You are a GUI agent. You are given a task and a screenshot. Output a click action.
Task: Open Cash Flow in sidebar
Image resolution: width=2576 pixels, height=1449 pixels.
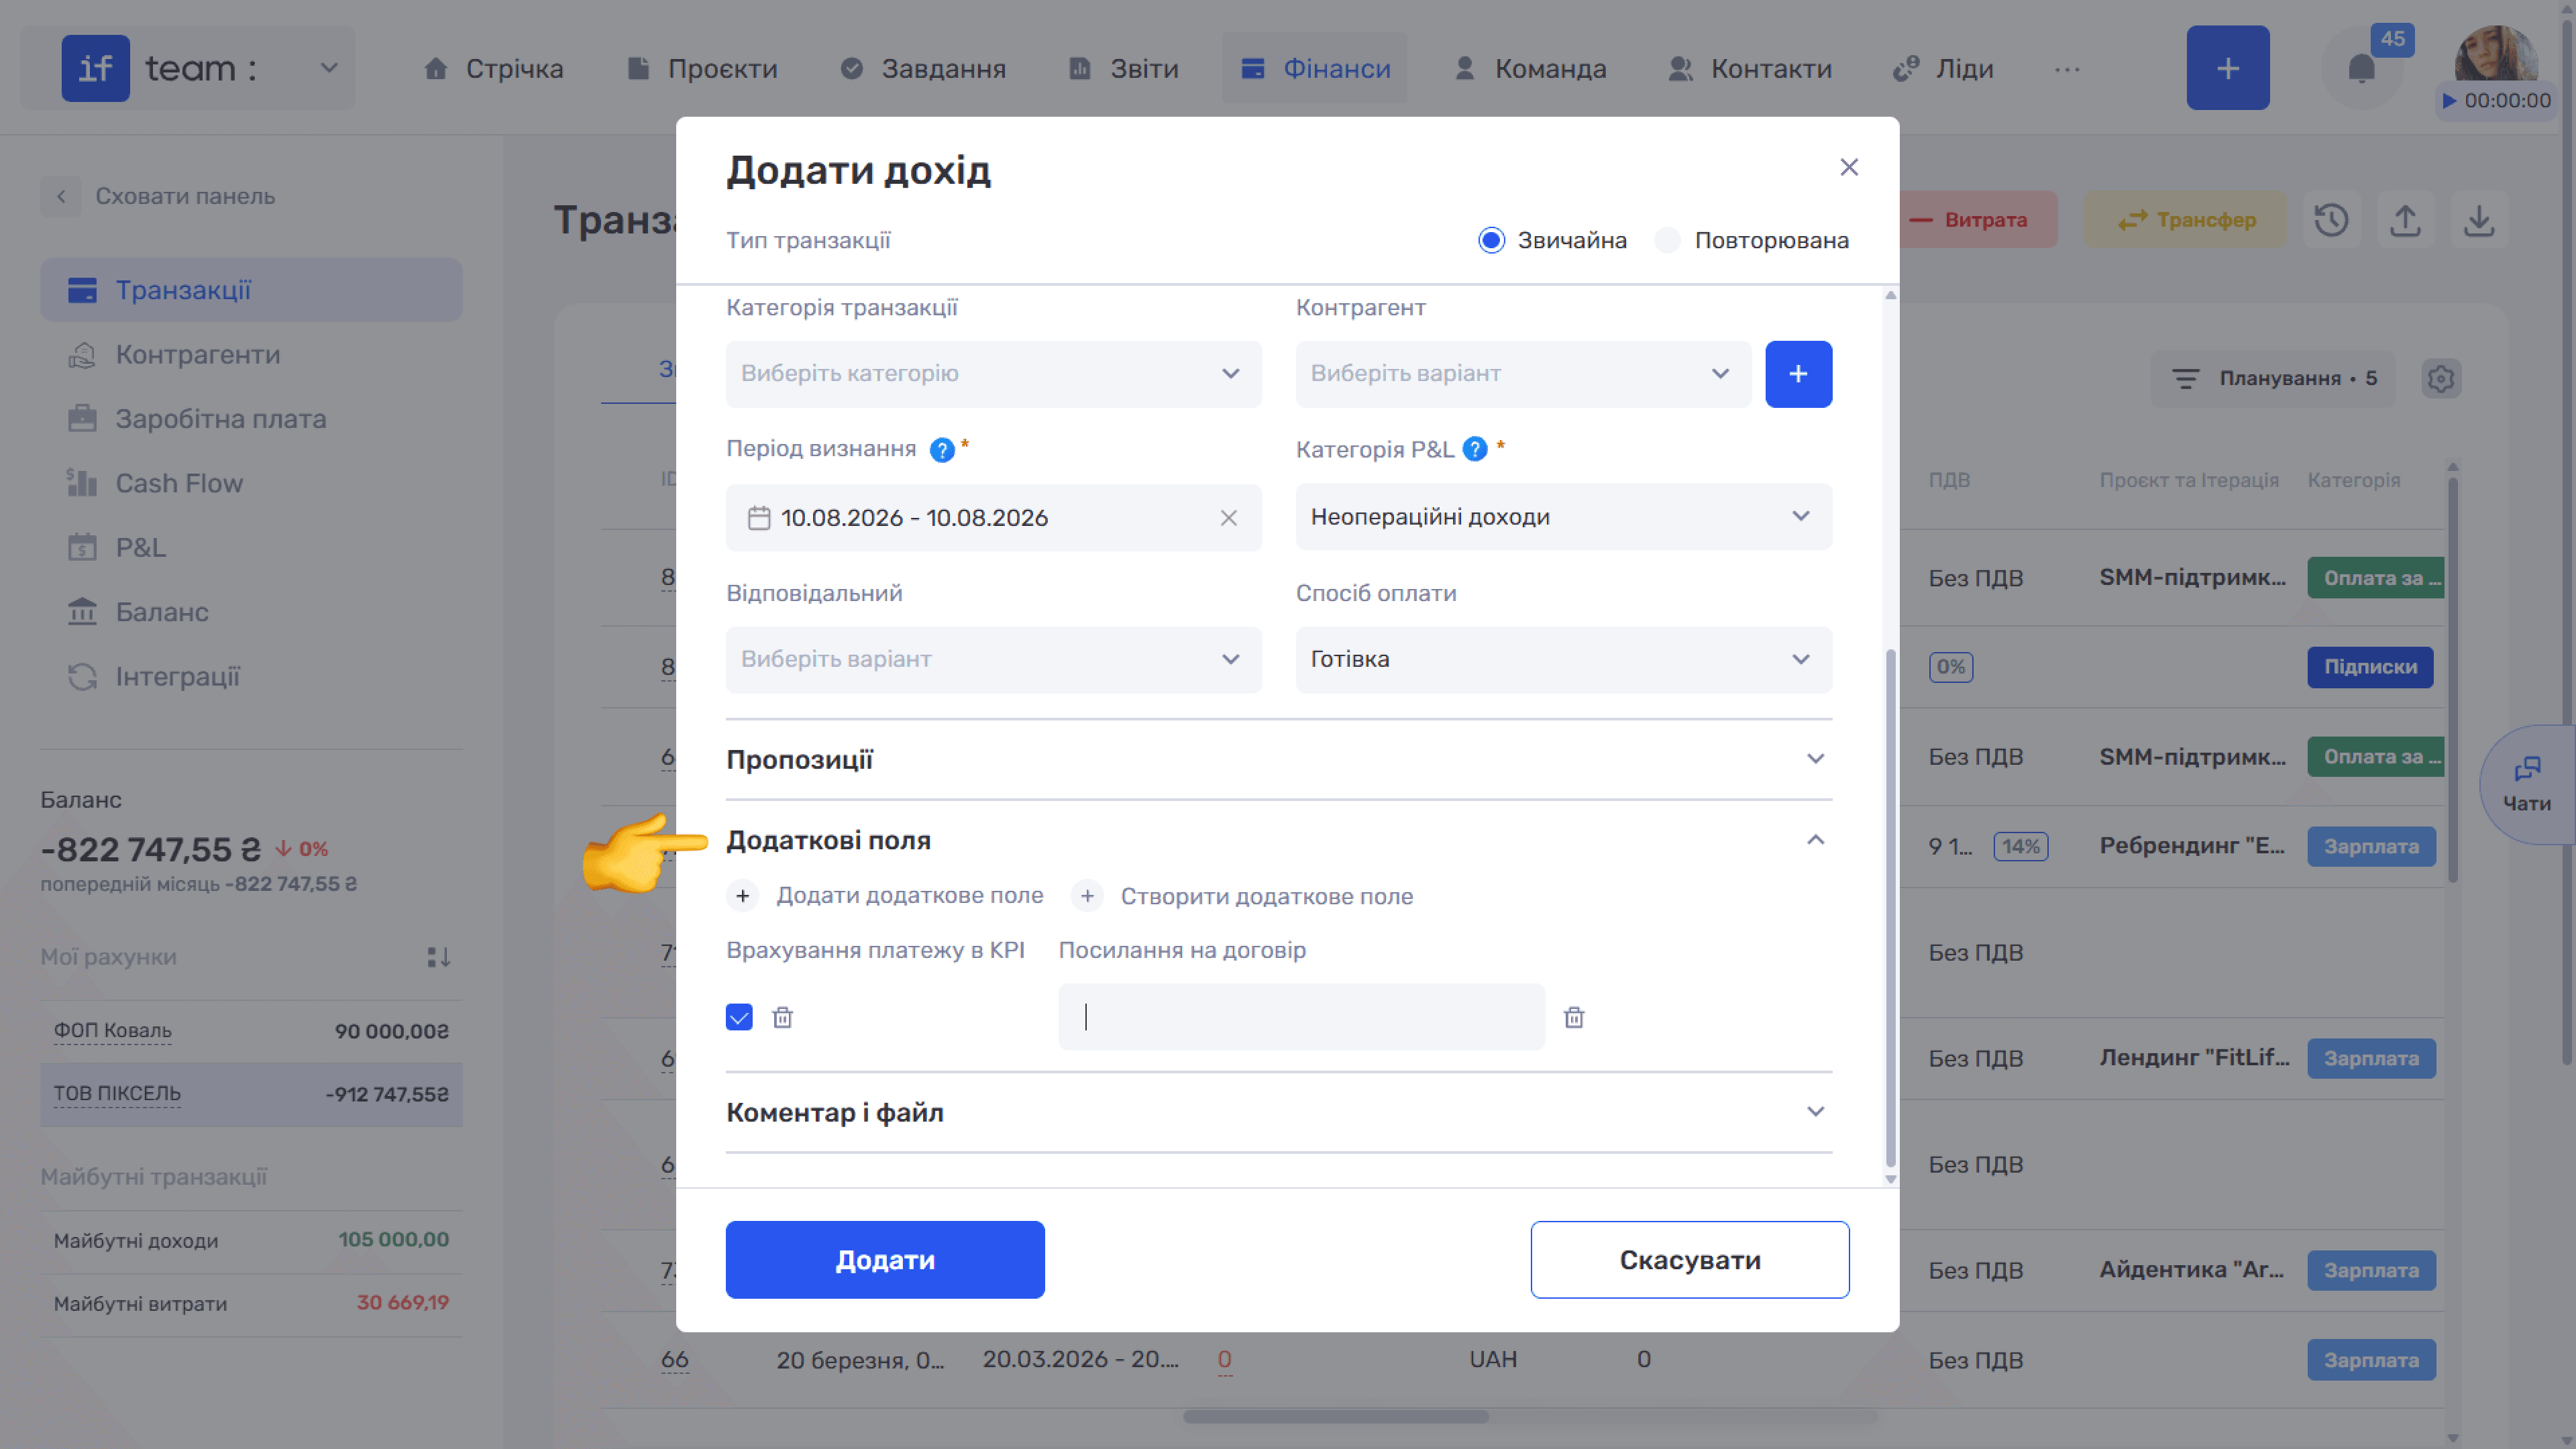click(x=251, y=484)
